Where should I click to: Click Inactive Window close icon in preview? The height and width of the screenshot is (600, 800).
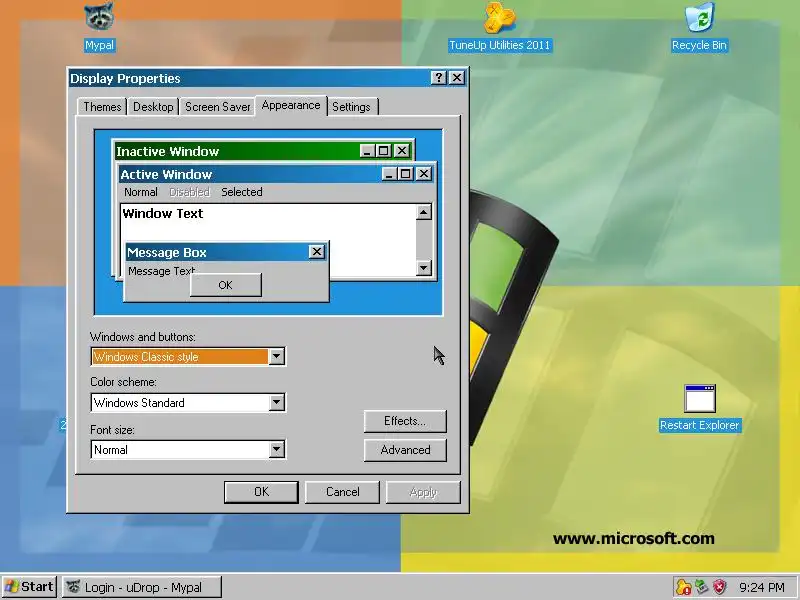(x=402, y=151)
